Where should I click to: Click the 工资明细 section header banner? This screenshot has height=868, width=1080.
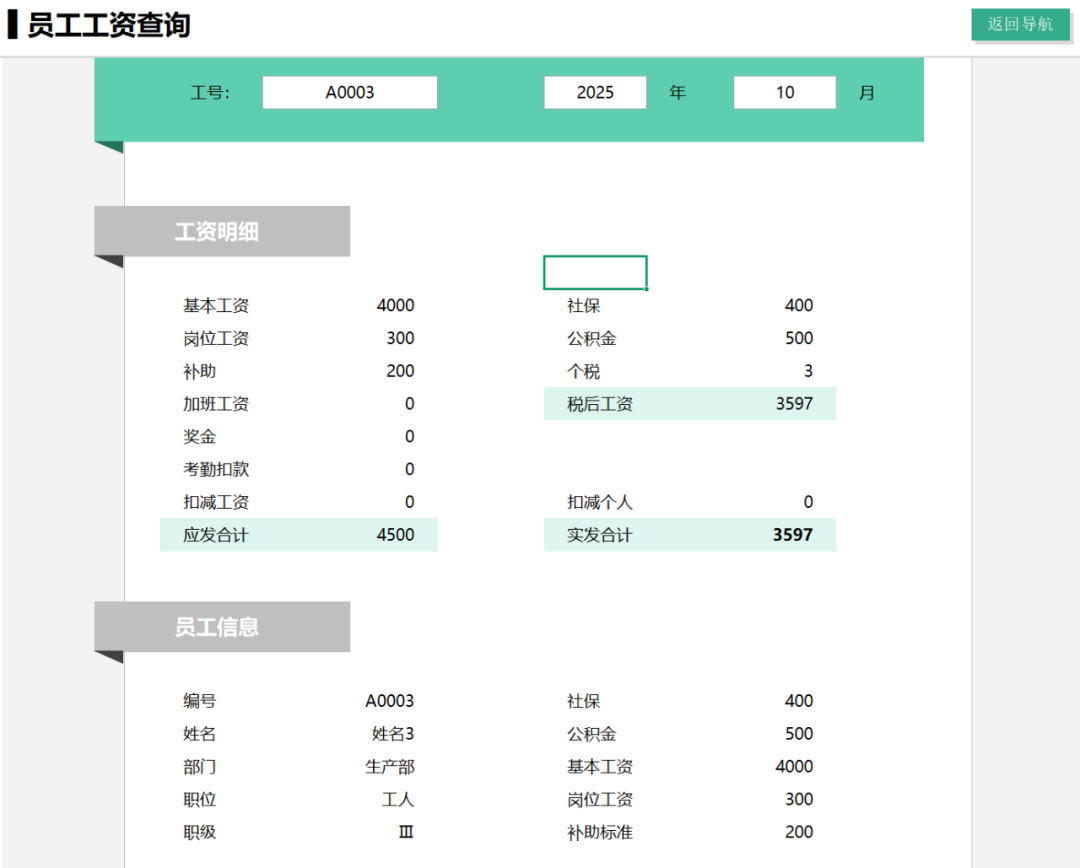pyautogui.click(x=222, y=232)
